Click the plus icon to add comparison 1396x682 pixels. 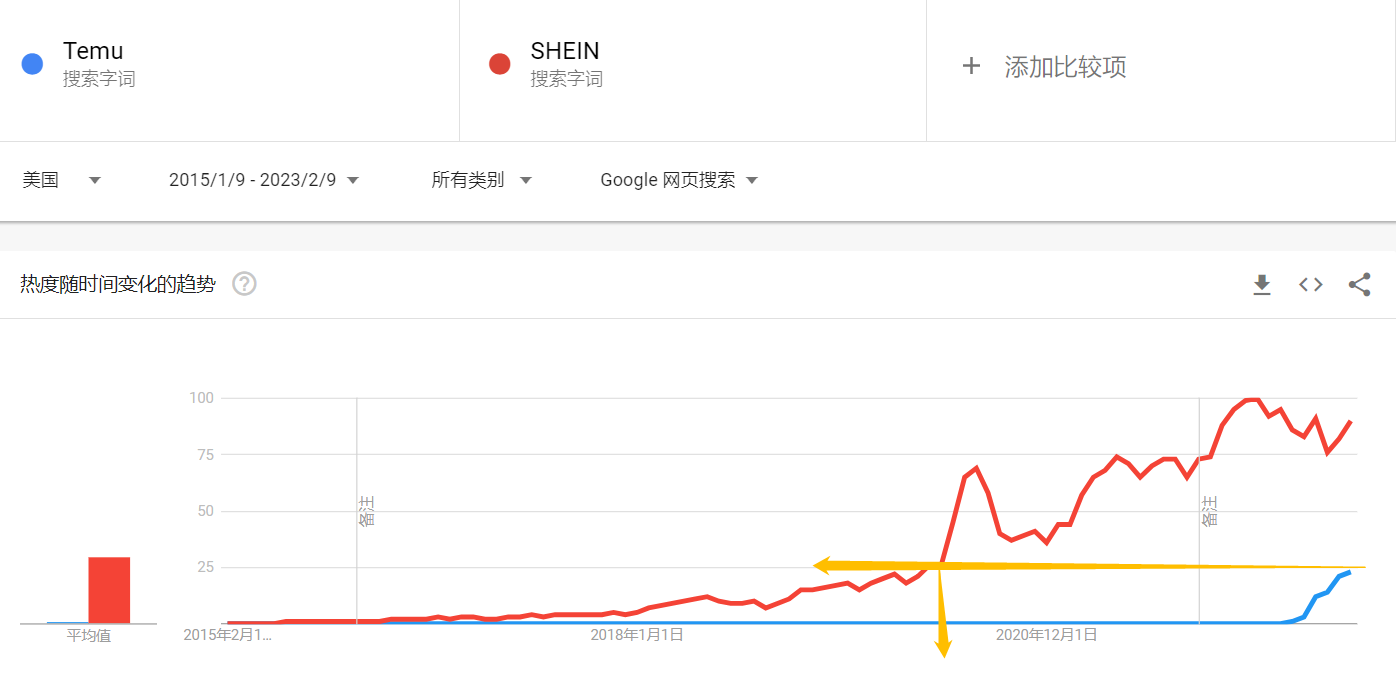[970, 67]
